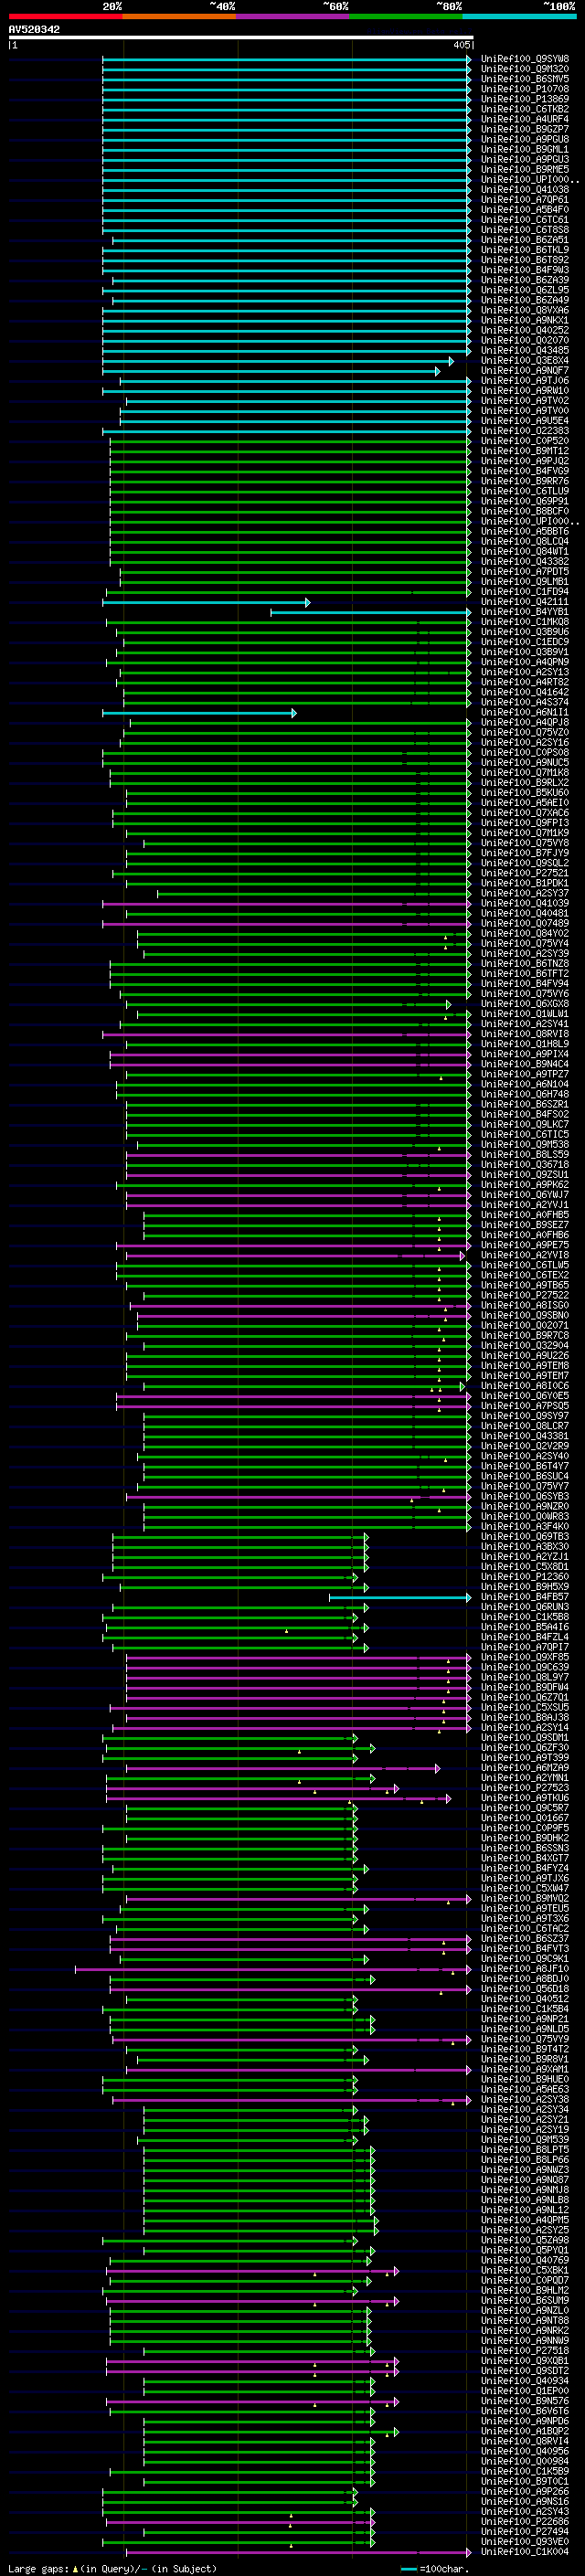Click hit label UniRef100_B6TKL9
Viewport: 585px width, 2576px height.
pos(525,250)
